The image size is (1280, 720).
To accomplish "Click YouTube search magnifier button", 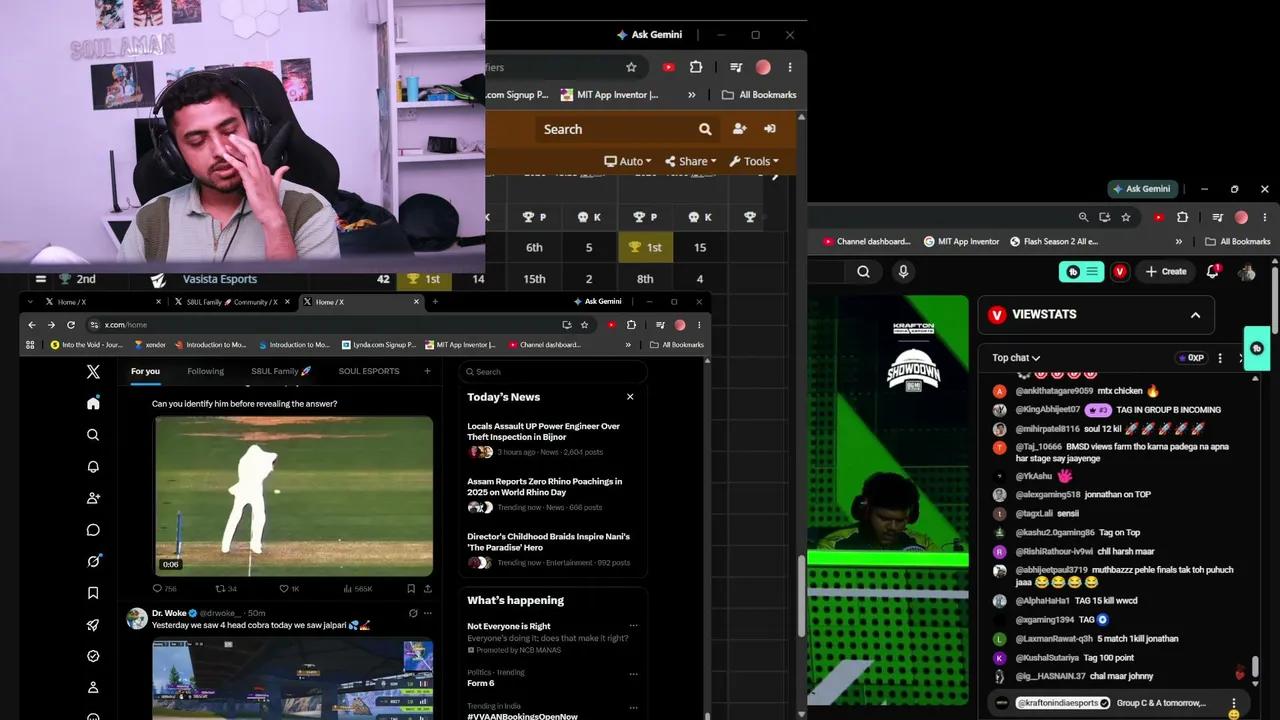I will 864,271.
